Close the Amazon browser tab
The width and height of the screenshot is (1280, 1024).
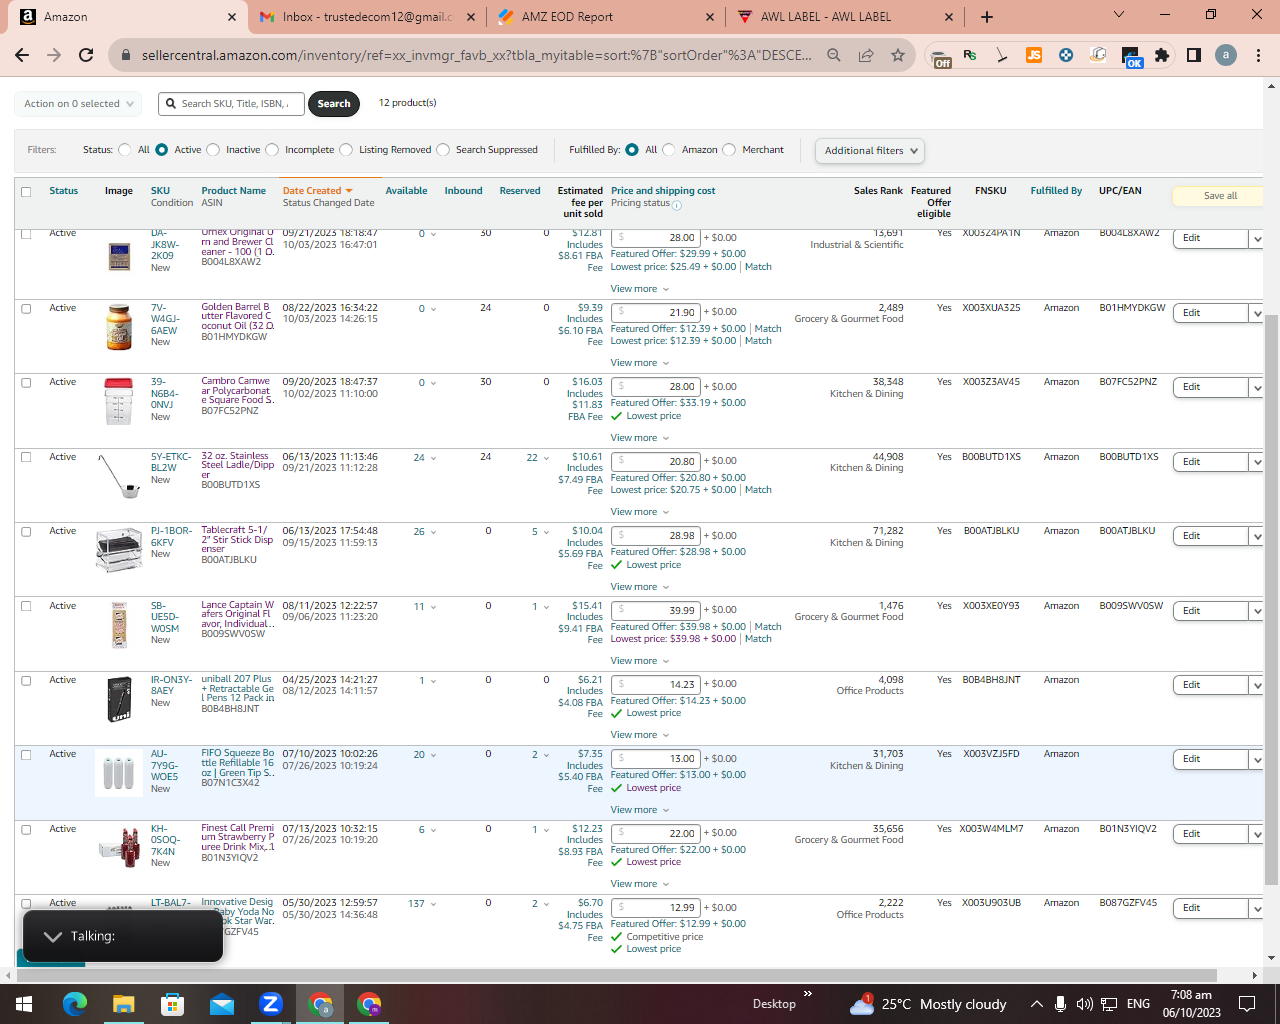(x=231, y=16)
